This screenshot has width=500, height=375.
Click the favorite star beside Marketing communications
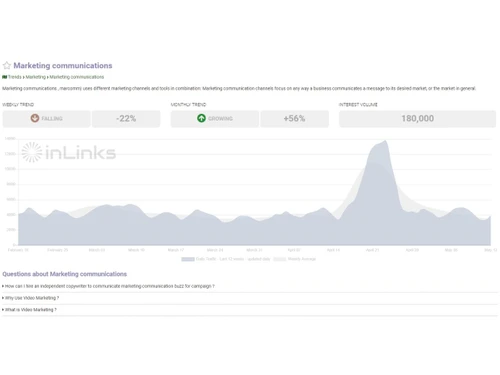point(7,65)
